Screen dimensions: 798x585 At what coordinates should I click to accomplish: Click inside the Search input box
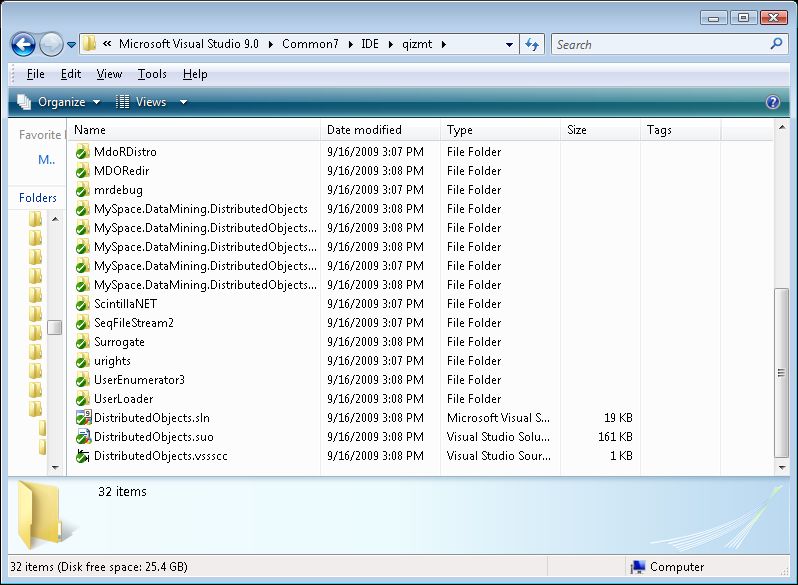662,45
